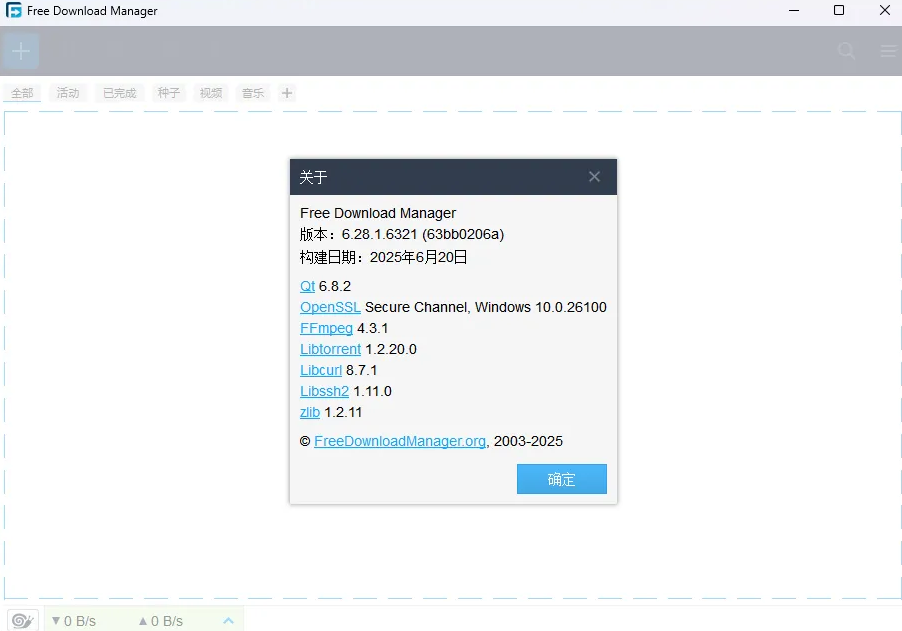Switch to the 种子 tab

pos(167,92)
